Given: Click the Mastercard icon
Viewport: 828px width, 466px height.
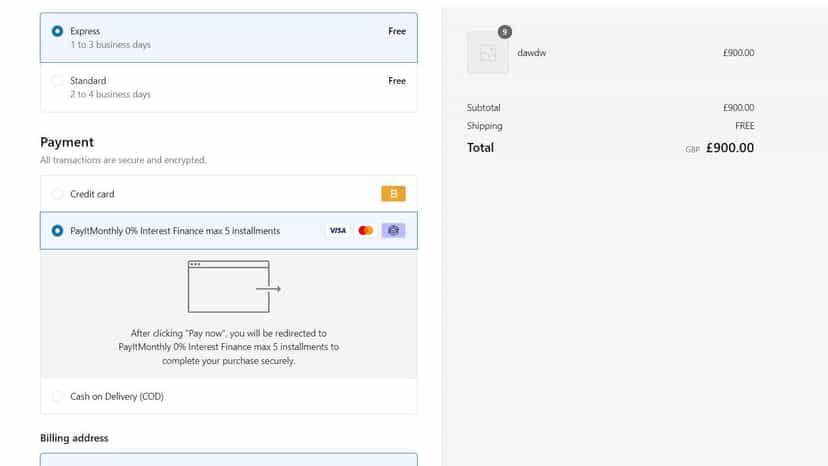Looking at the screenshot, I should 365,230.
